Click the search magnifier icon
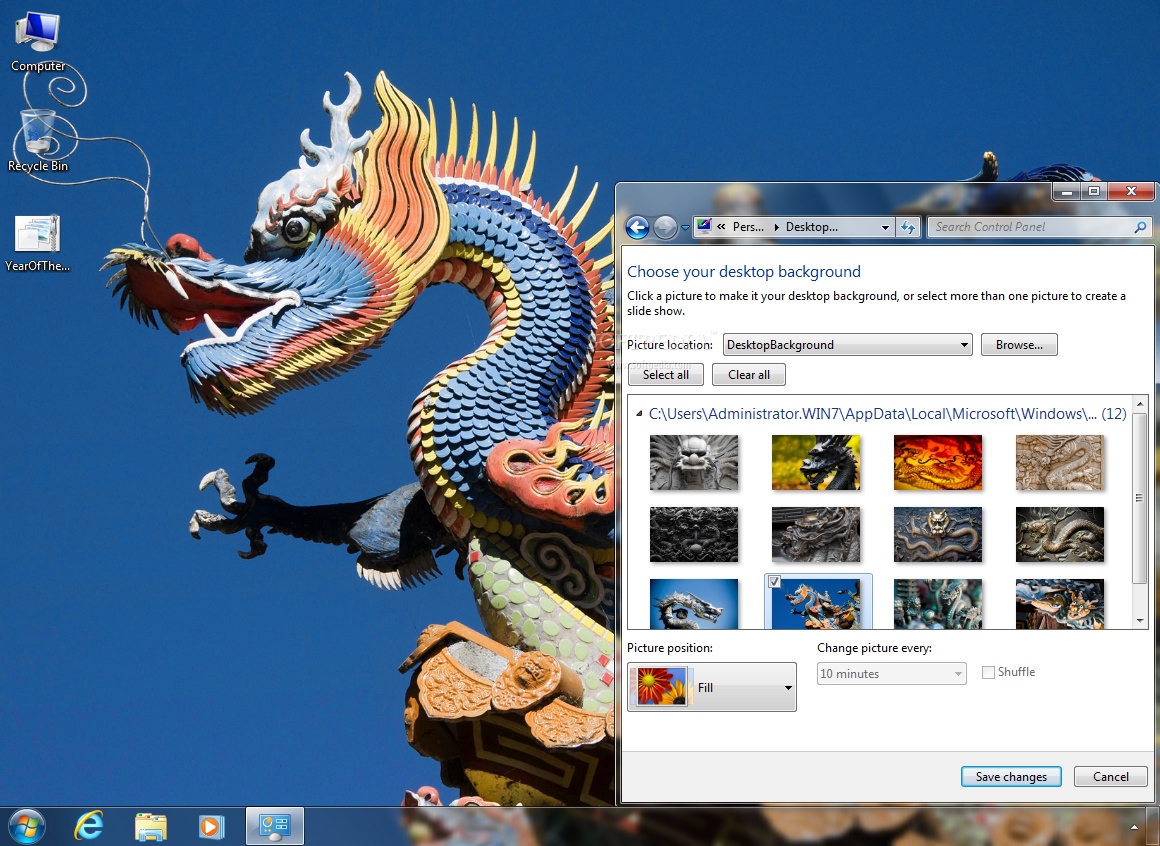Screen dimensions: 1160x846 (x=1140, y=227)
